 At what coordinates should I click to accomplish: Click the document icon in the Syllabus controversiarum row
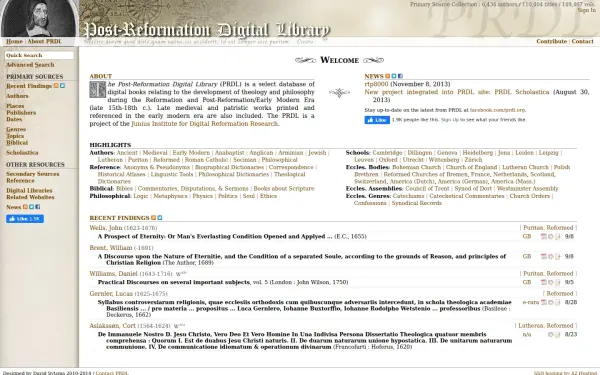pyautogui.click(x=558, y=302)
